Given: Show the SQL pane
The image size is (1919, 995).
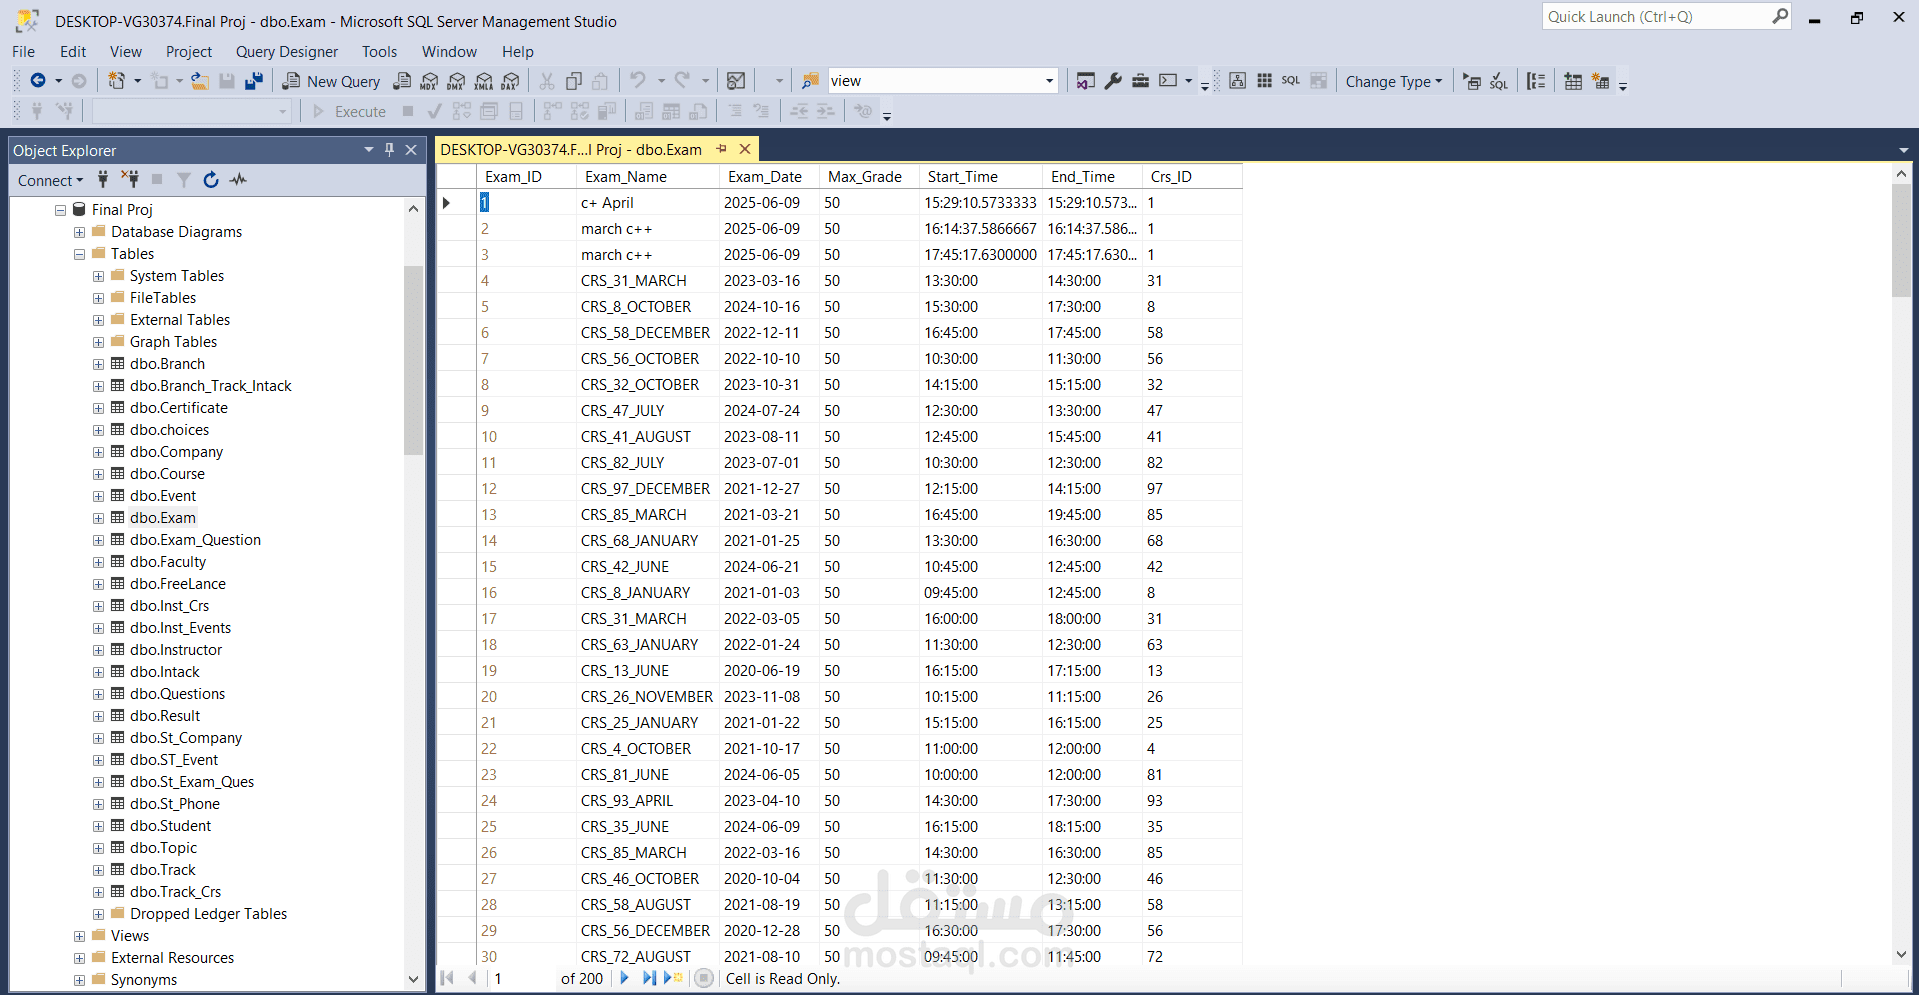Looking at the screenshot, I should click(x=1291, y=81).
